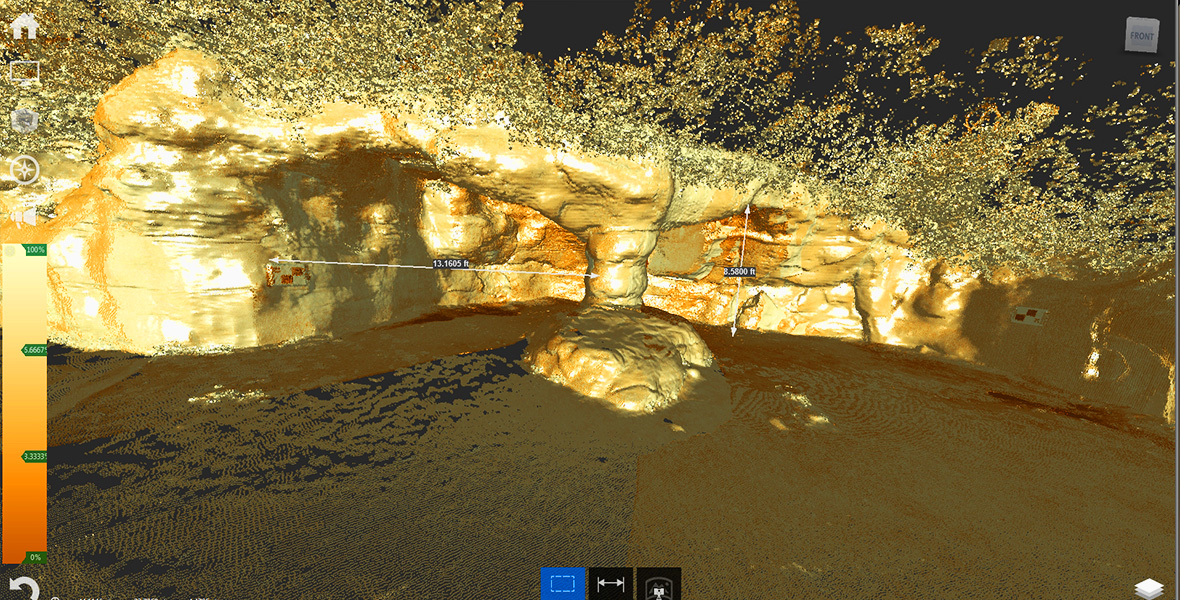This screenshot has width=1180, height=600.
Task: Click the 0% marker on color scale
Action: pyautogui.click(x=35, y=557)
